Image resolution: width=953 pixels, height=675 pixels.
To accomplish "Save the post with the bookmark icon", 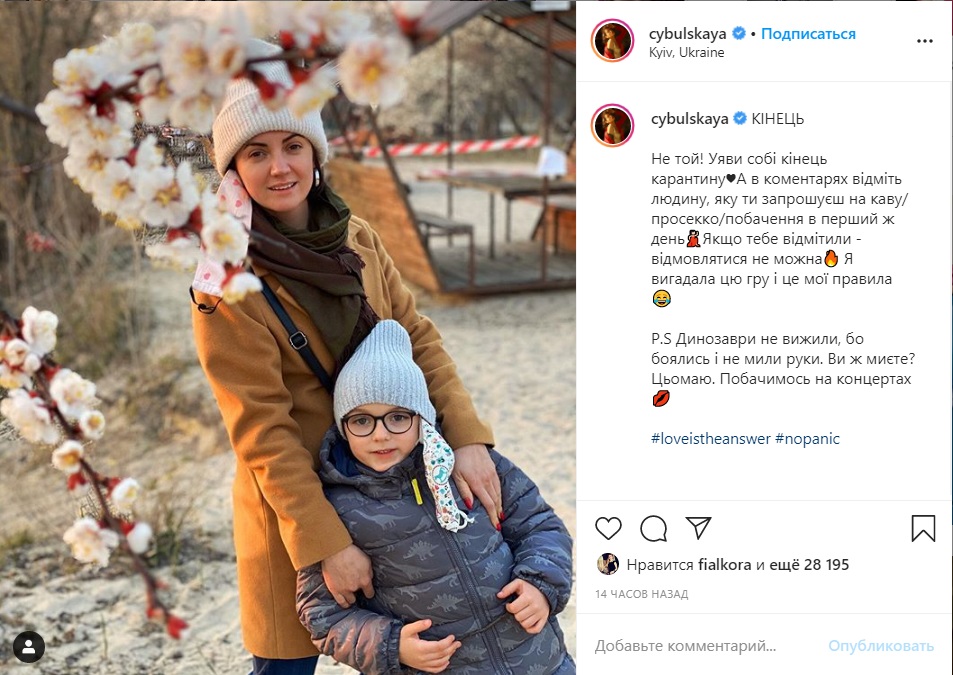I will 923,528.
